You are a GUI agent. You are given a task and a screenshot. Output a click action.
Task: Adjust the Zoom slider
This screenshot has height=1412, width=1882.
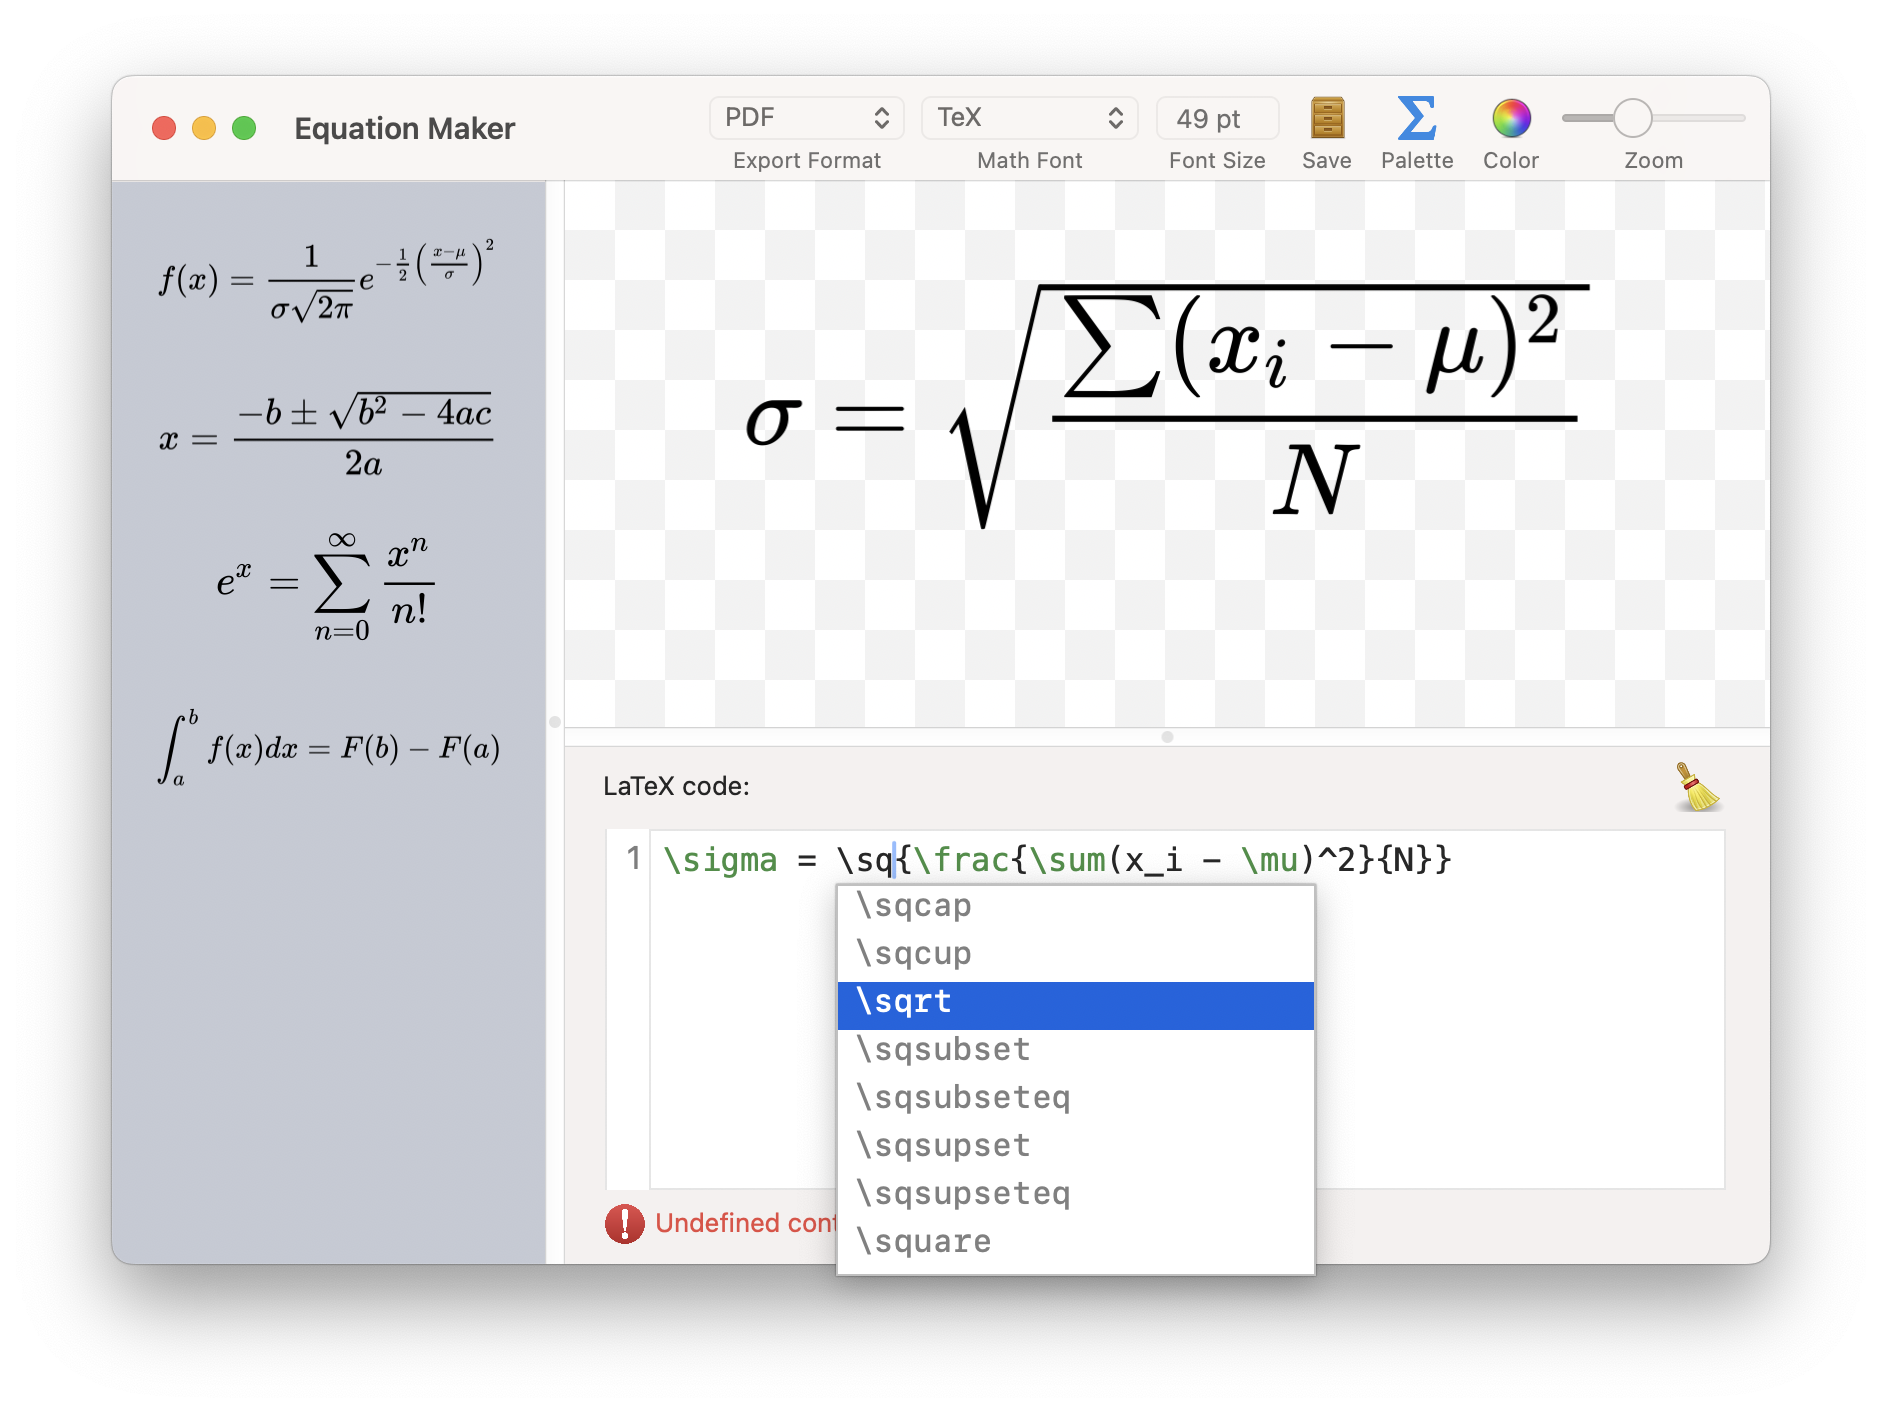click(x=1634, y=118)
